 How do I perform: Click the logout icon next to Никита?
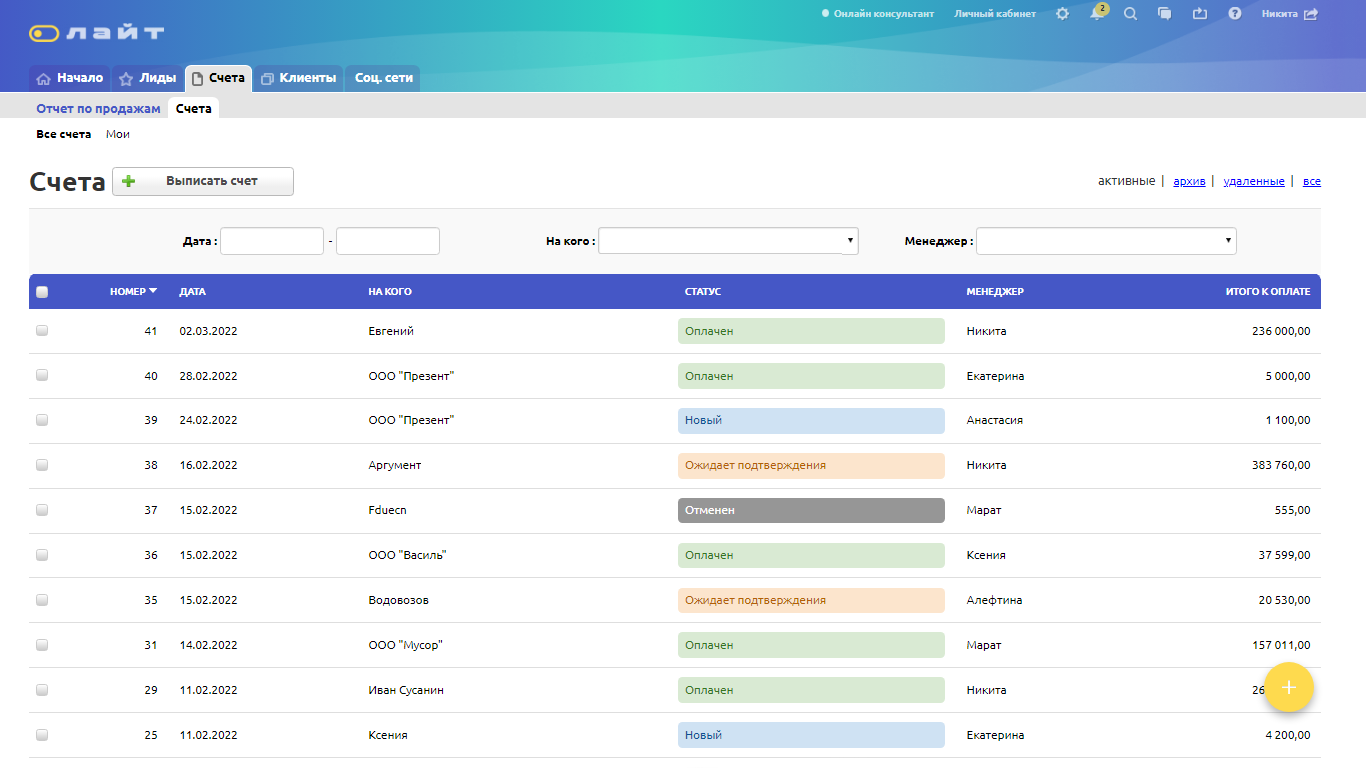click(x=1311, y=14)
